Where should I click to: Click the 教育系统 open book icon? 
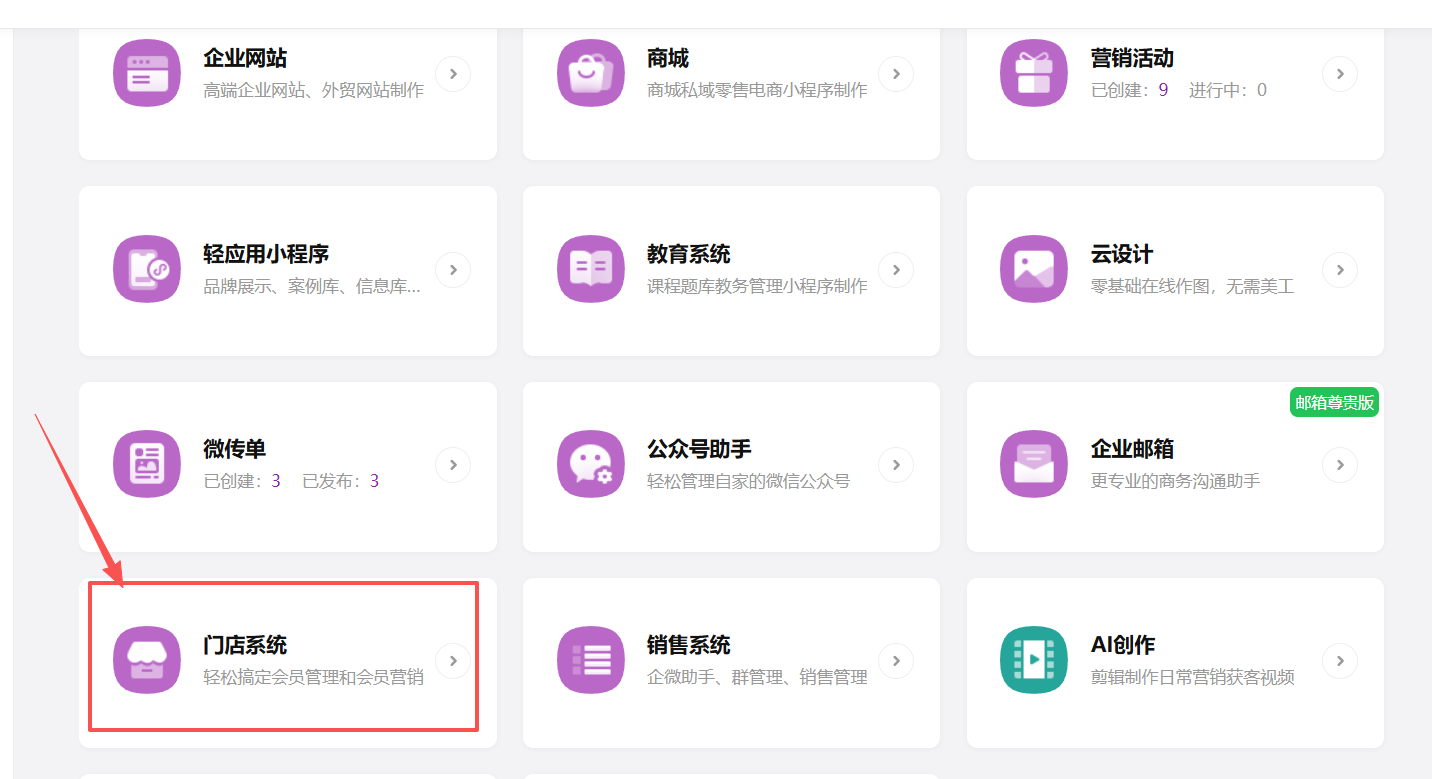[591, 269]
